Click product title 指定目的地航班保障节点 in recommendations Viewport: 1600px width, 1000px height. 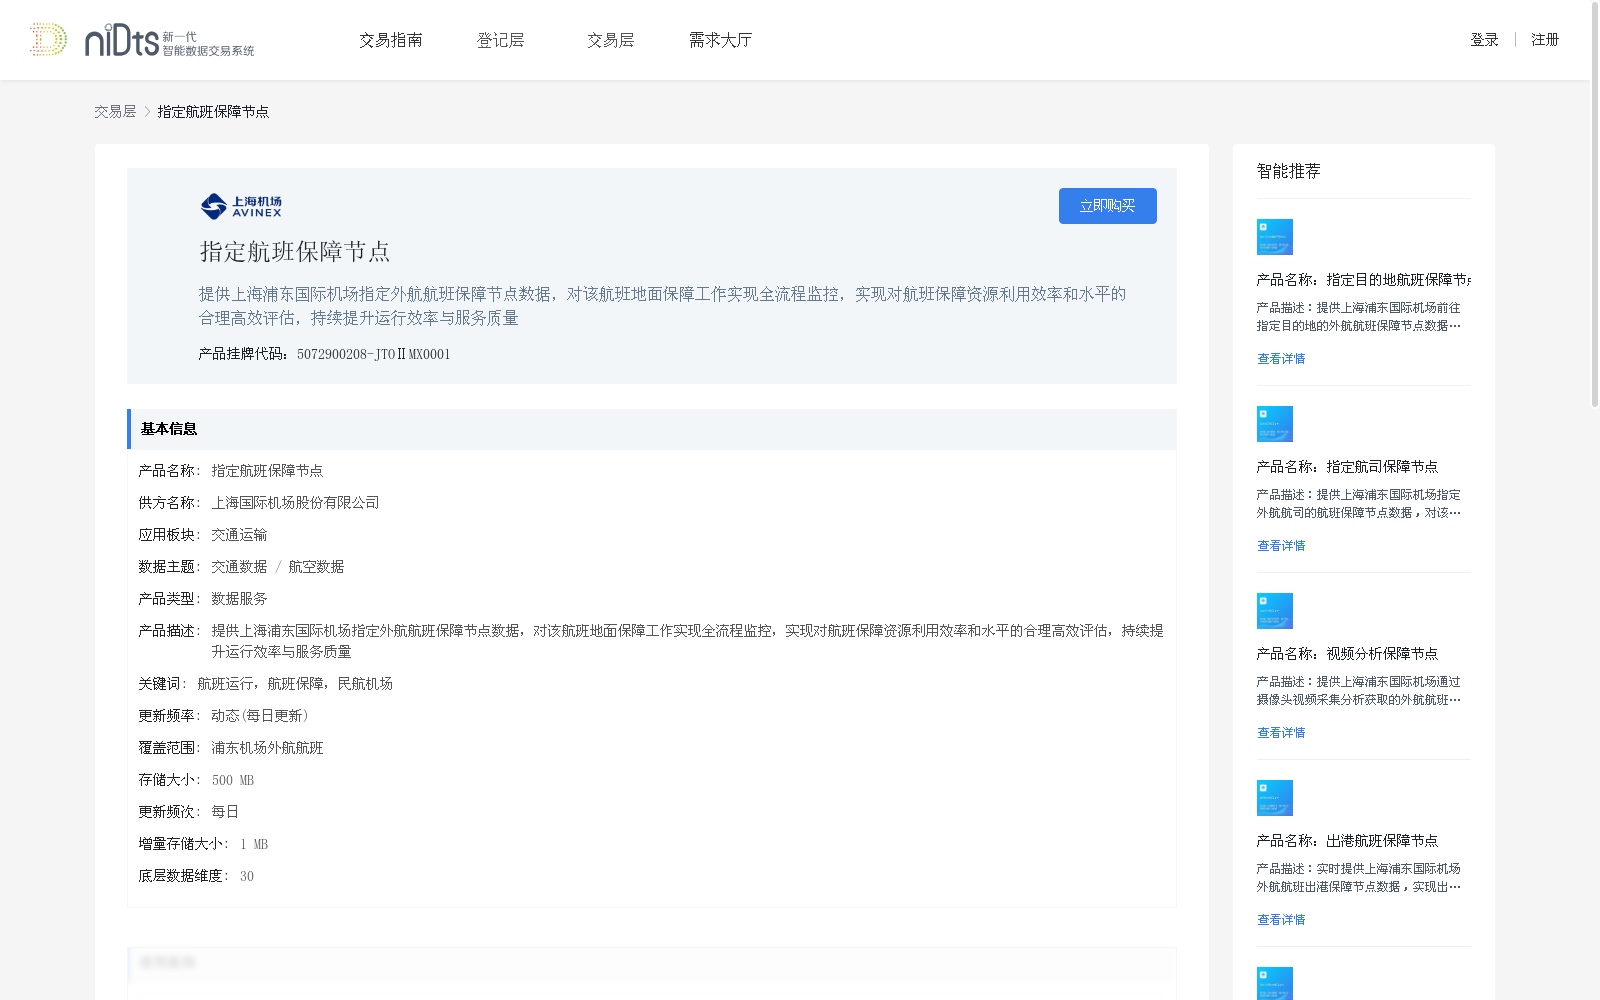pyautogui.click(x=1364, y=280)
